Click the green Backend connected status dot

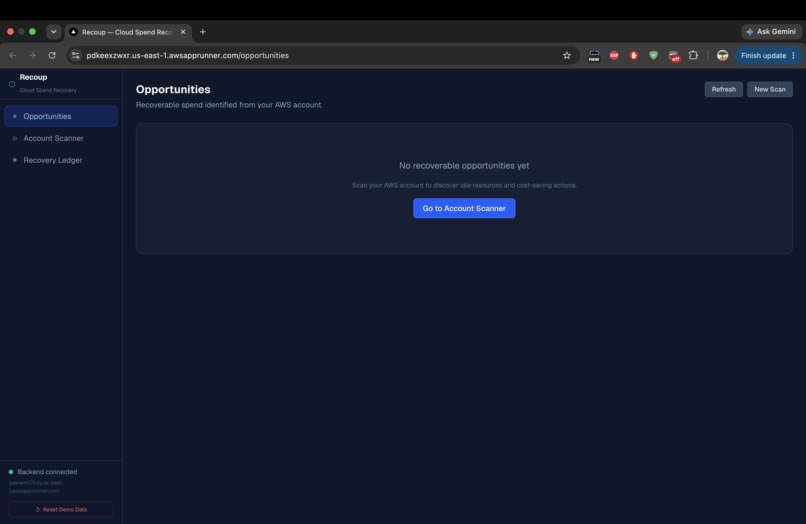pyautogui.click(x=11, y=472)
